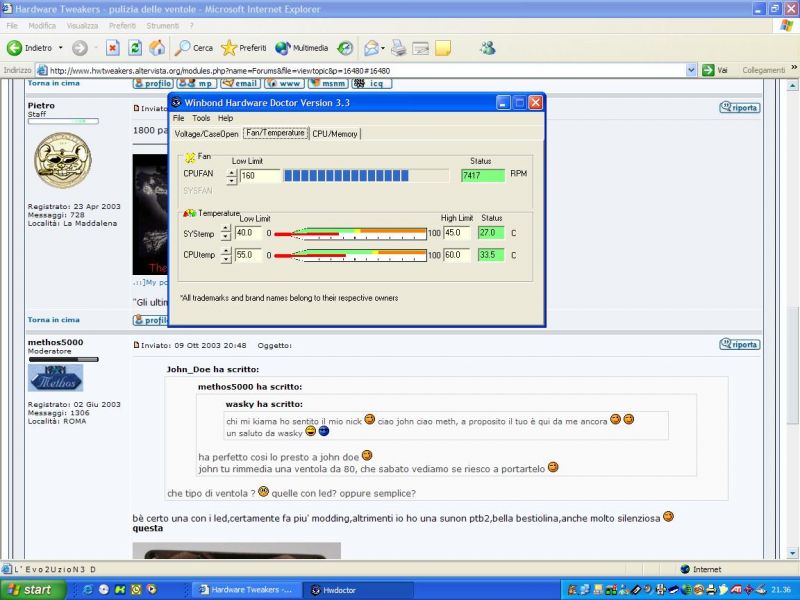Click the SYStemp low limit field 40.0
Screen dimensions: 800x600
(x=247, y=233)
